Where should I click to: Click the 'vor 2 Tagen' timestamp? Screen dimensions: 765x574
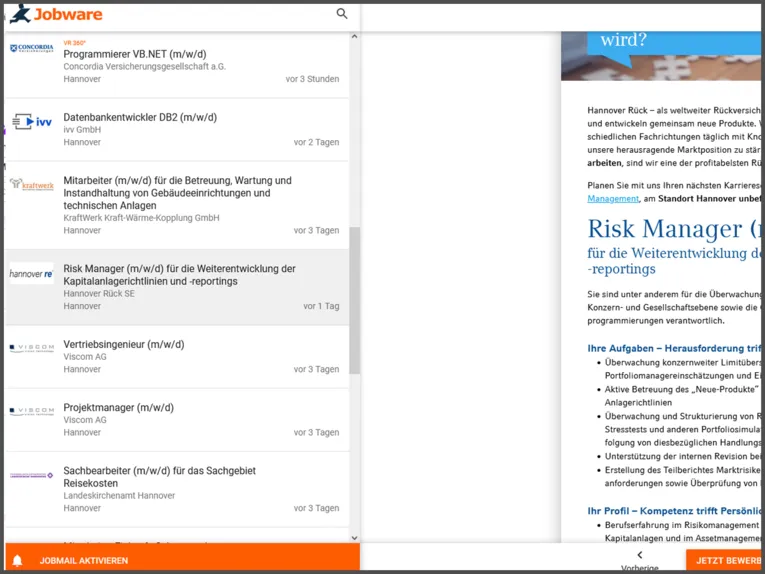(x=316, y=142)
